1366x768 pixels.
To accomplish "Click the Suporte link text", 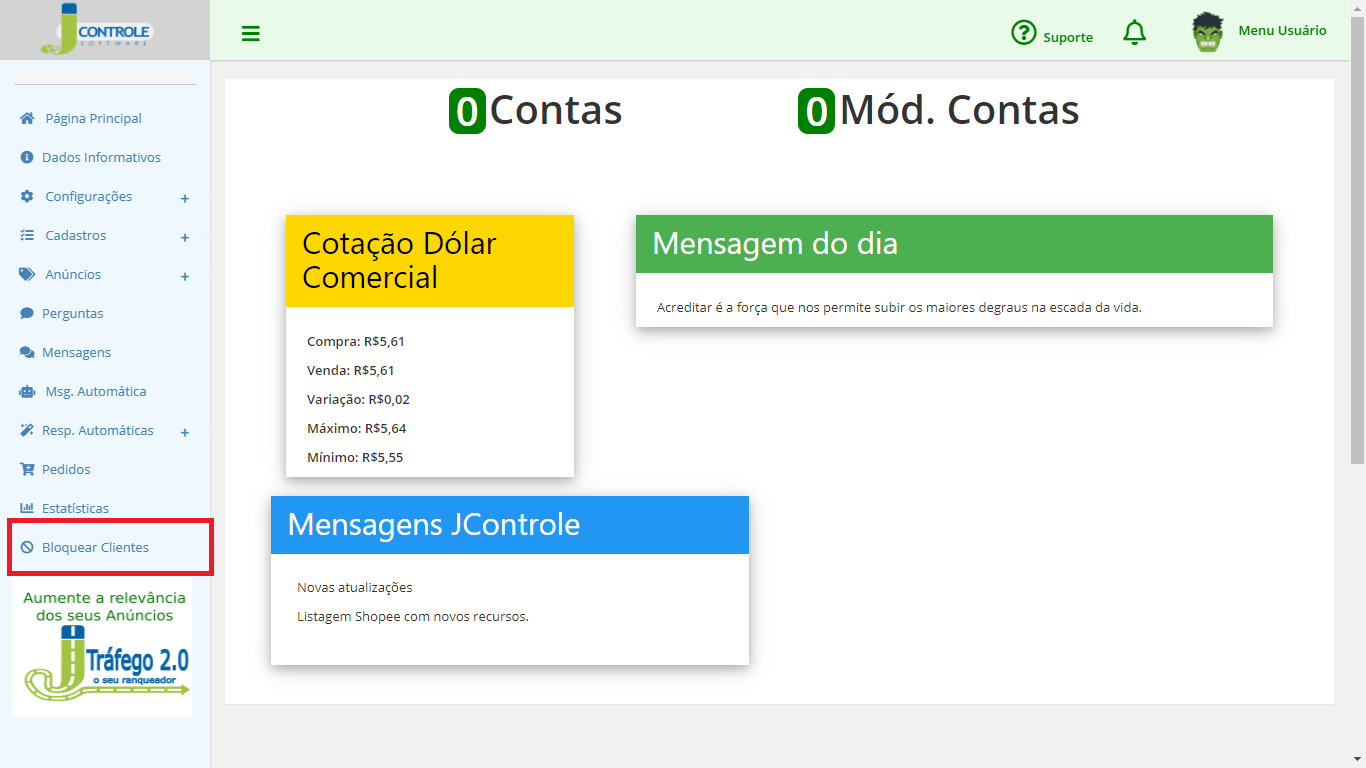I will (x=1068, y=37).
